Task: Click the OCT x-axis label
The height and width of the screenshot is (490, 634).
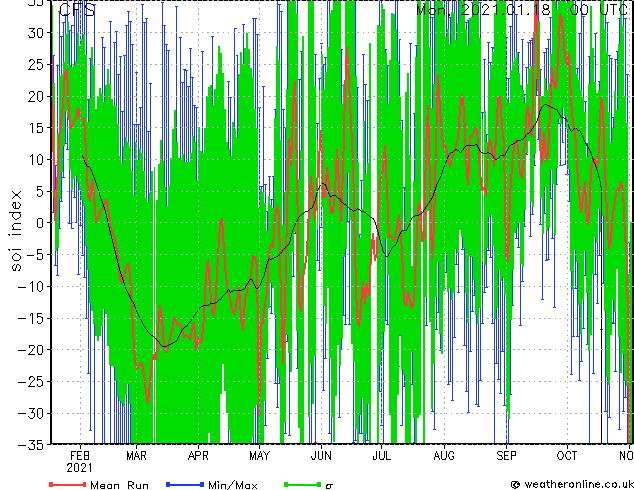Action: [567, 456]
